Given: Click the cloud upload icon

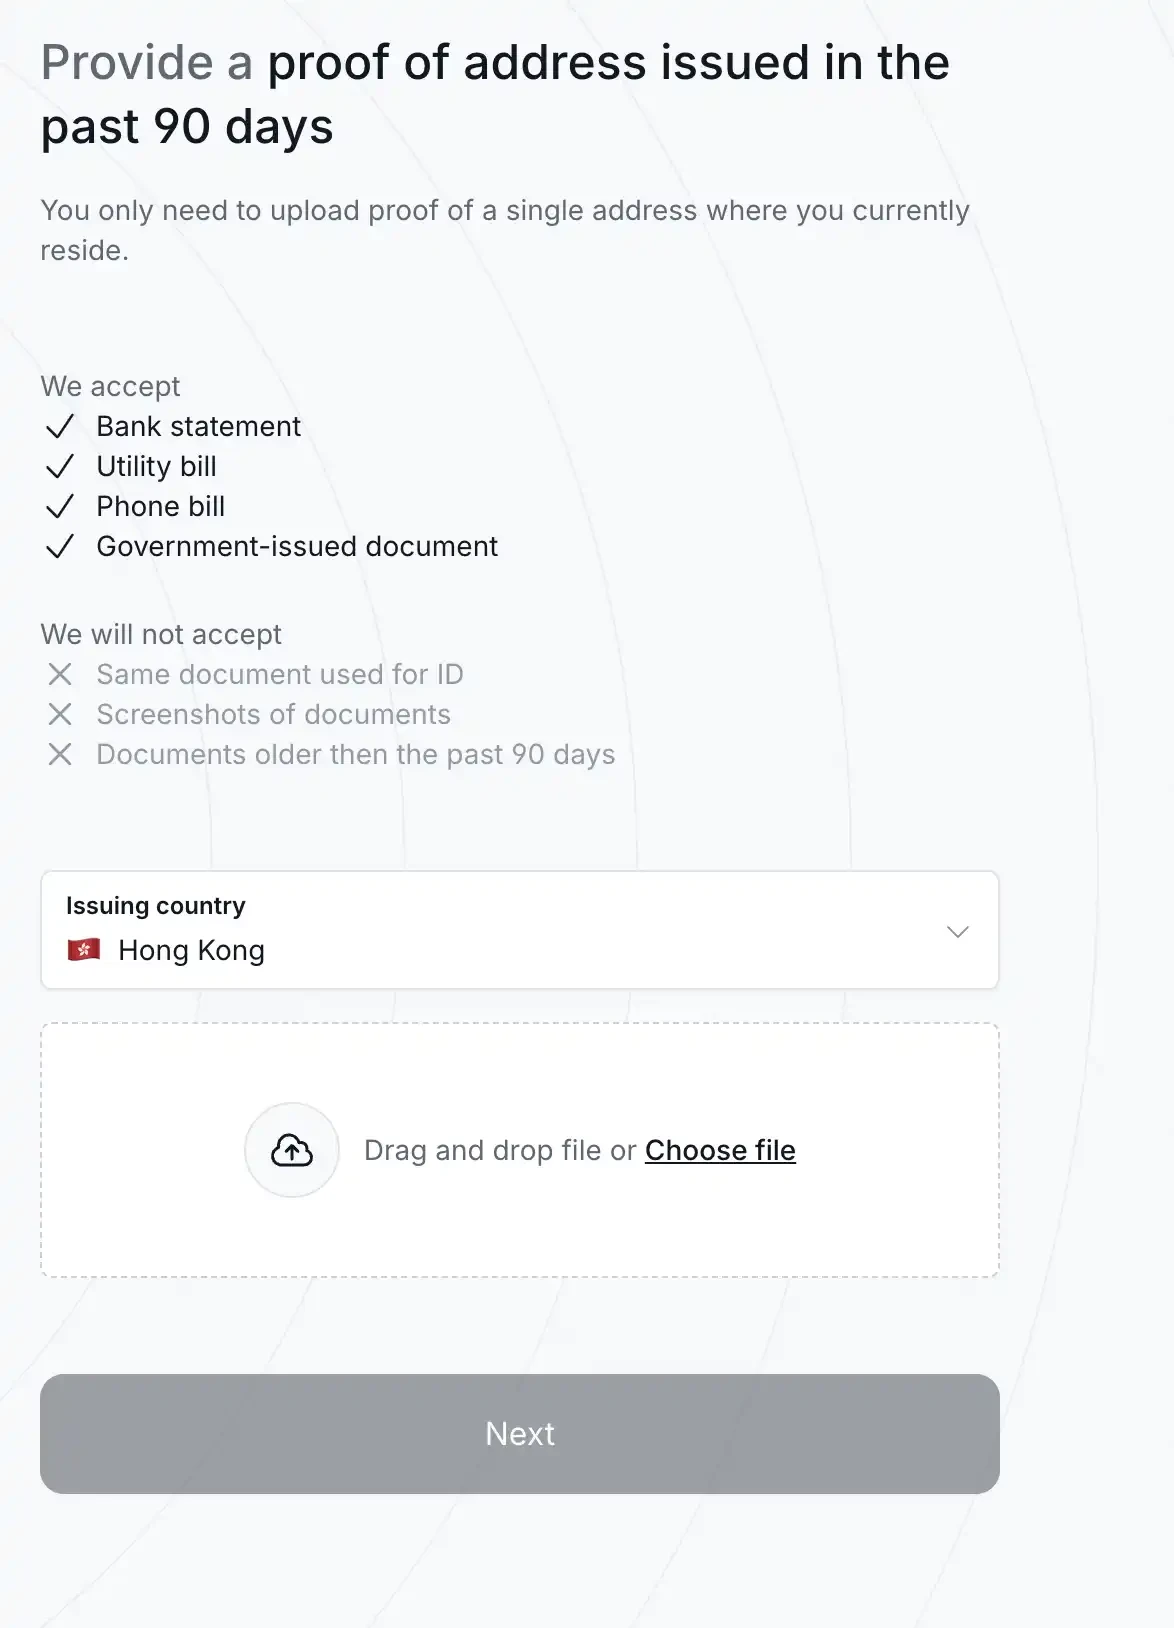Looking at the screenshot, I should (291, 1150).
